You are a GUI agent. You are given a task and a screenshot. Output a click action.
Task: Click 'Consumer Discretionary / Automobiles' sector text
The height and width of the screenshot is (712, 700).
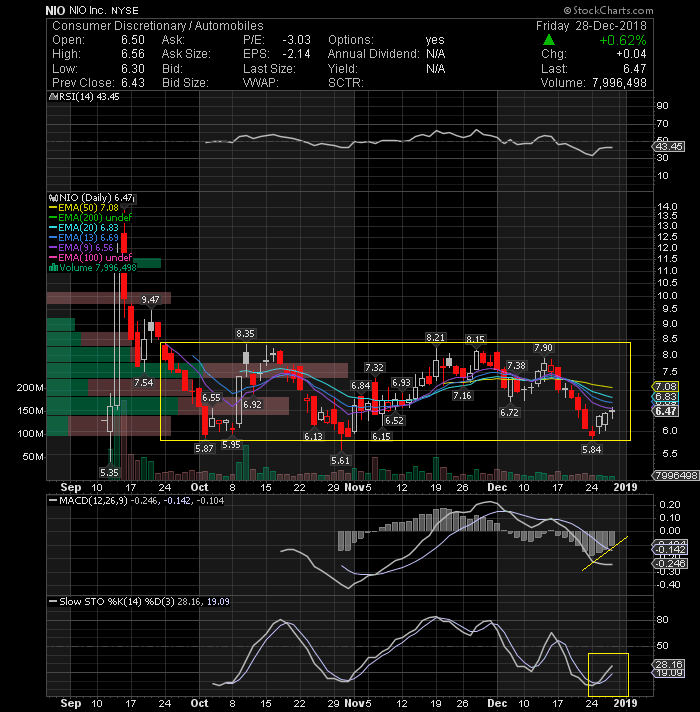[158, 26]
